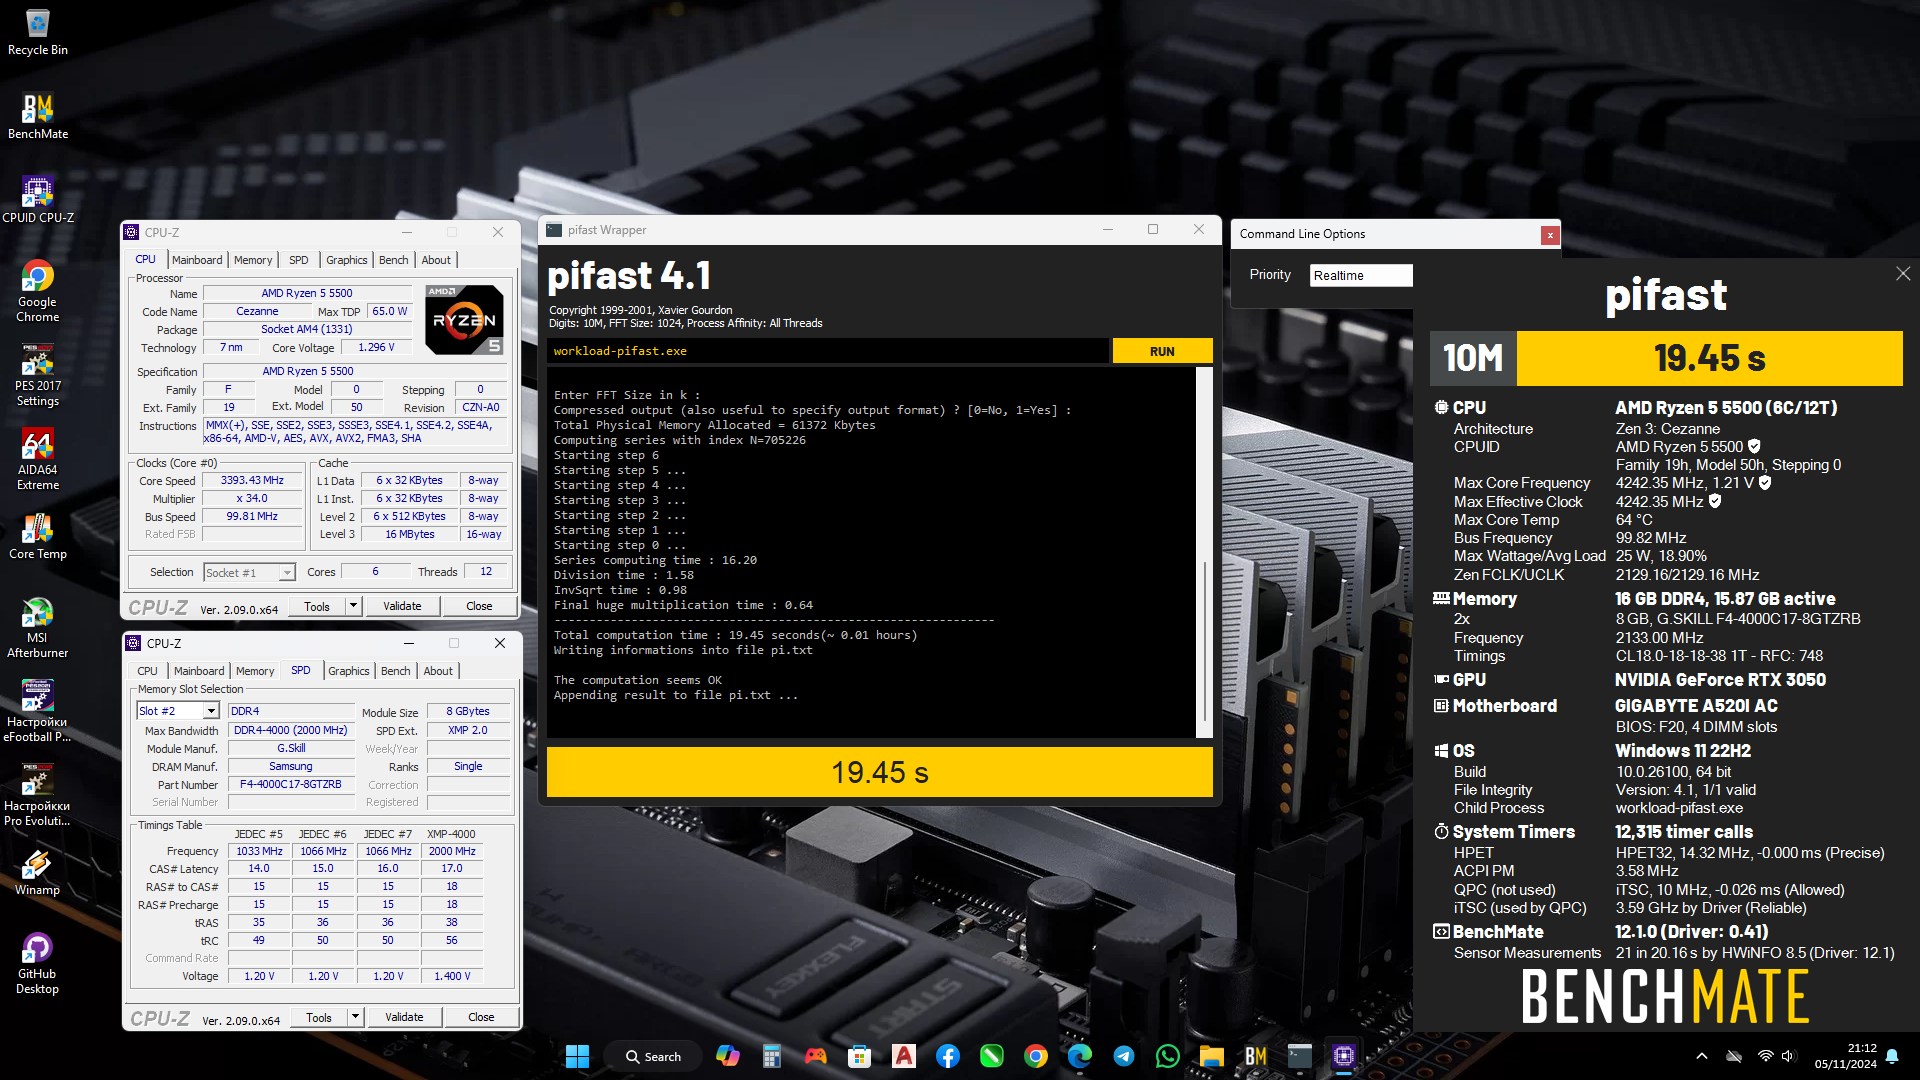Image resolution: width=1920 pixels, height=1080 pixels.
Task: Click the NVIDIA GeForce RTX 3050 GPU entry
Action: click(x=1720, y=680)
